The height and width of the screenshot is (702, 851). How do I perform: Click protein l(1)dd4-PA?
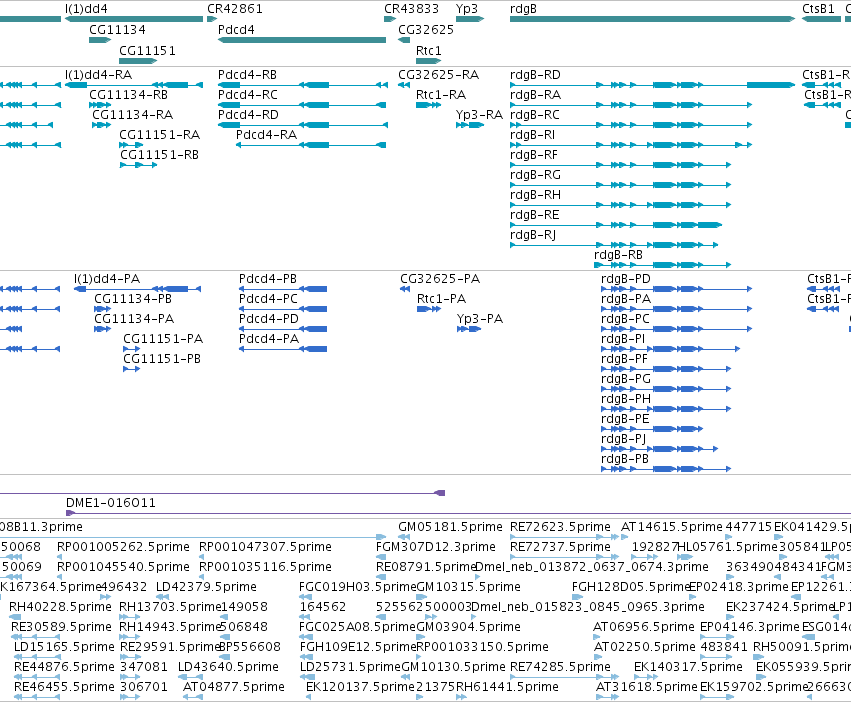click(x=107, y=279)
